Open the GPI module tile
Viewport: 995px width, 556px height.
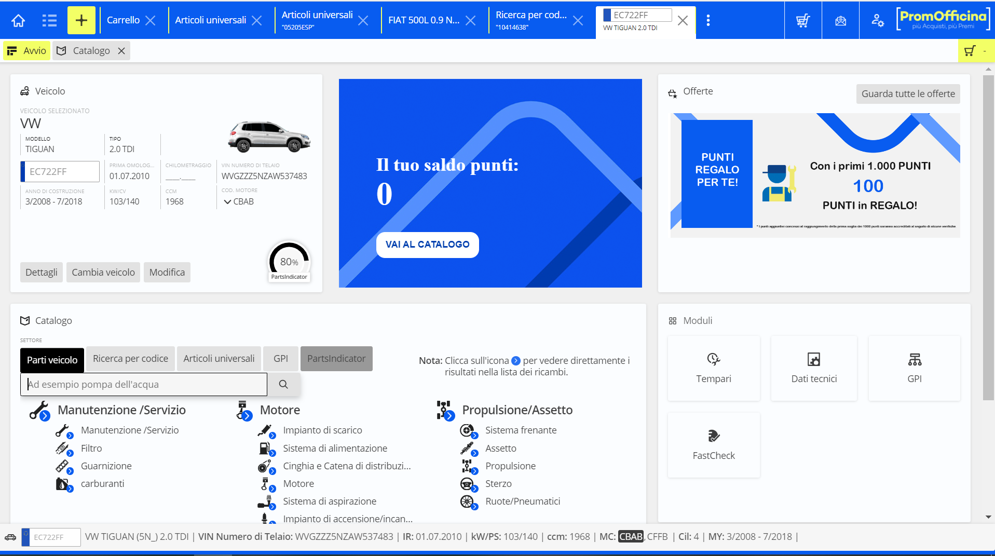[914, 368]
